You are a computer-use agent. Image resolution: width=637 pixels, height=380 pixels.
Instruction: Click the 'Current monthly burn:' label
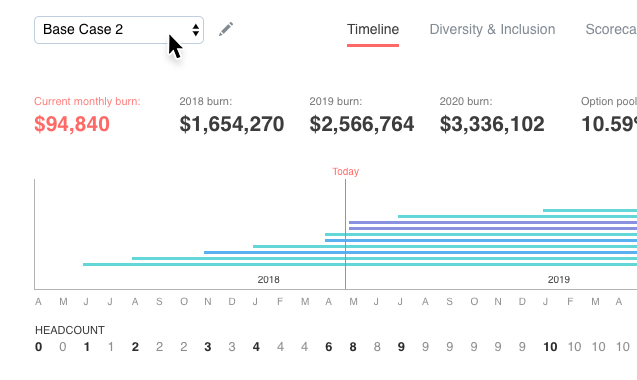click(87, 101)
